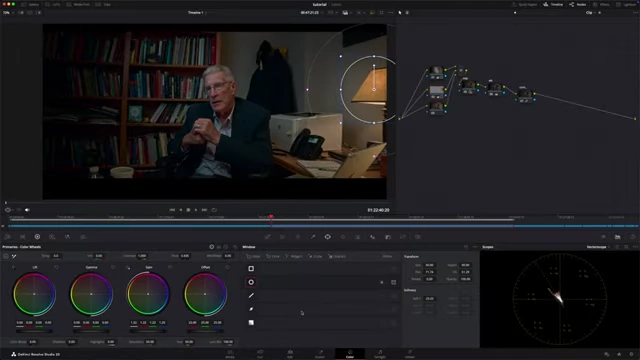Open the Info palette icon
This screenshot has height=360, width=640.
633,237
